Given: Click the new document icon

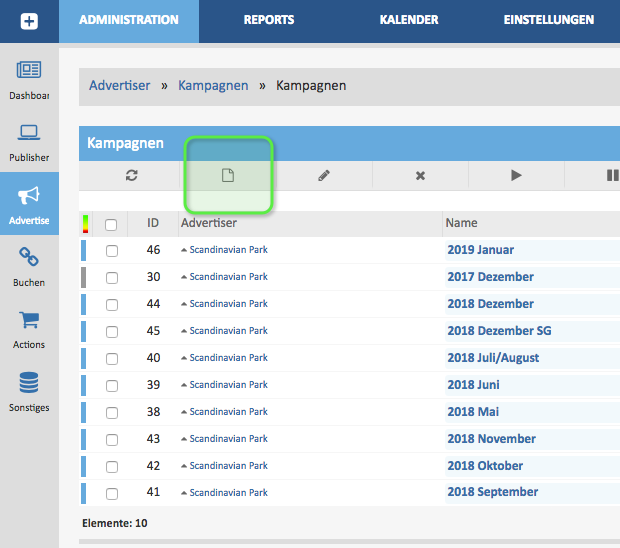Looking at the screenshot, I should point(227,175).
